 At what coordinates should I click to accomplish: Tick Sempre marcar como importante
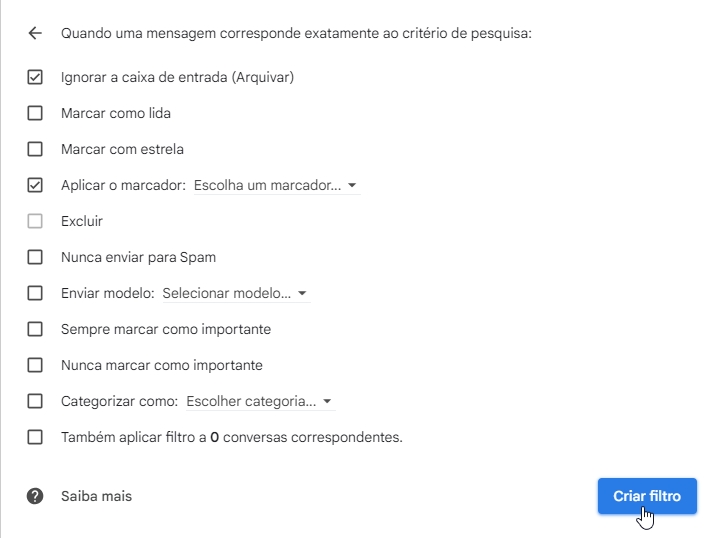pyautogui.click(x=35, y=329)
